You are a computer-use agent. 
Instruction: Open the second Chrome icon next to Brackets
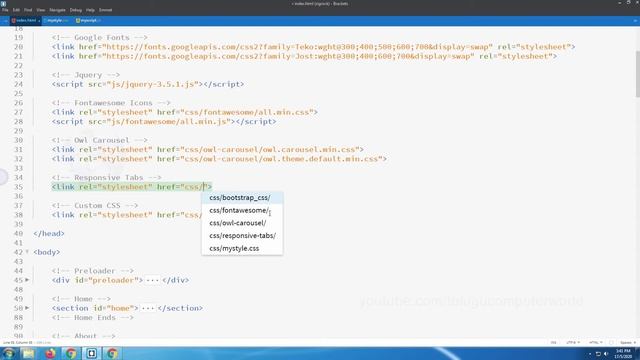(112, 353)
